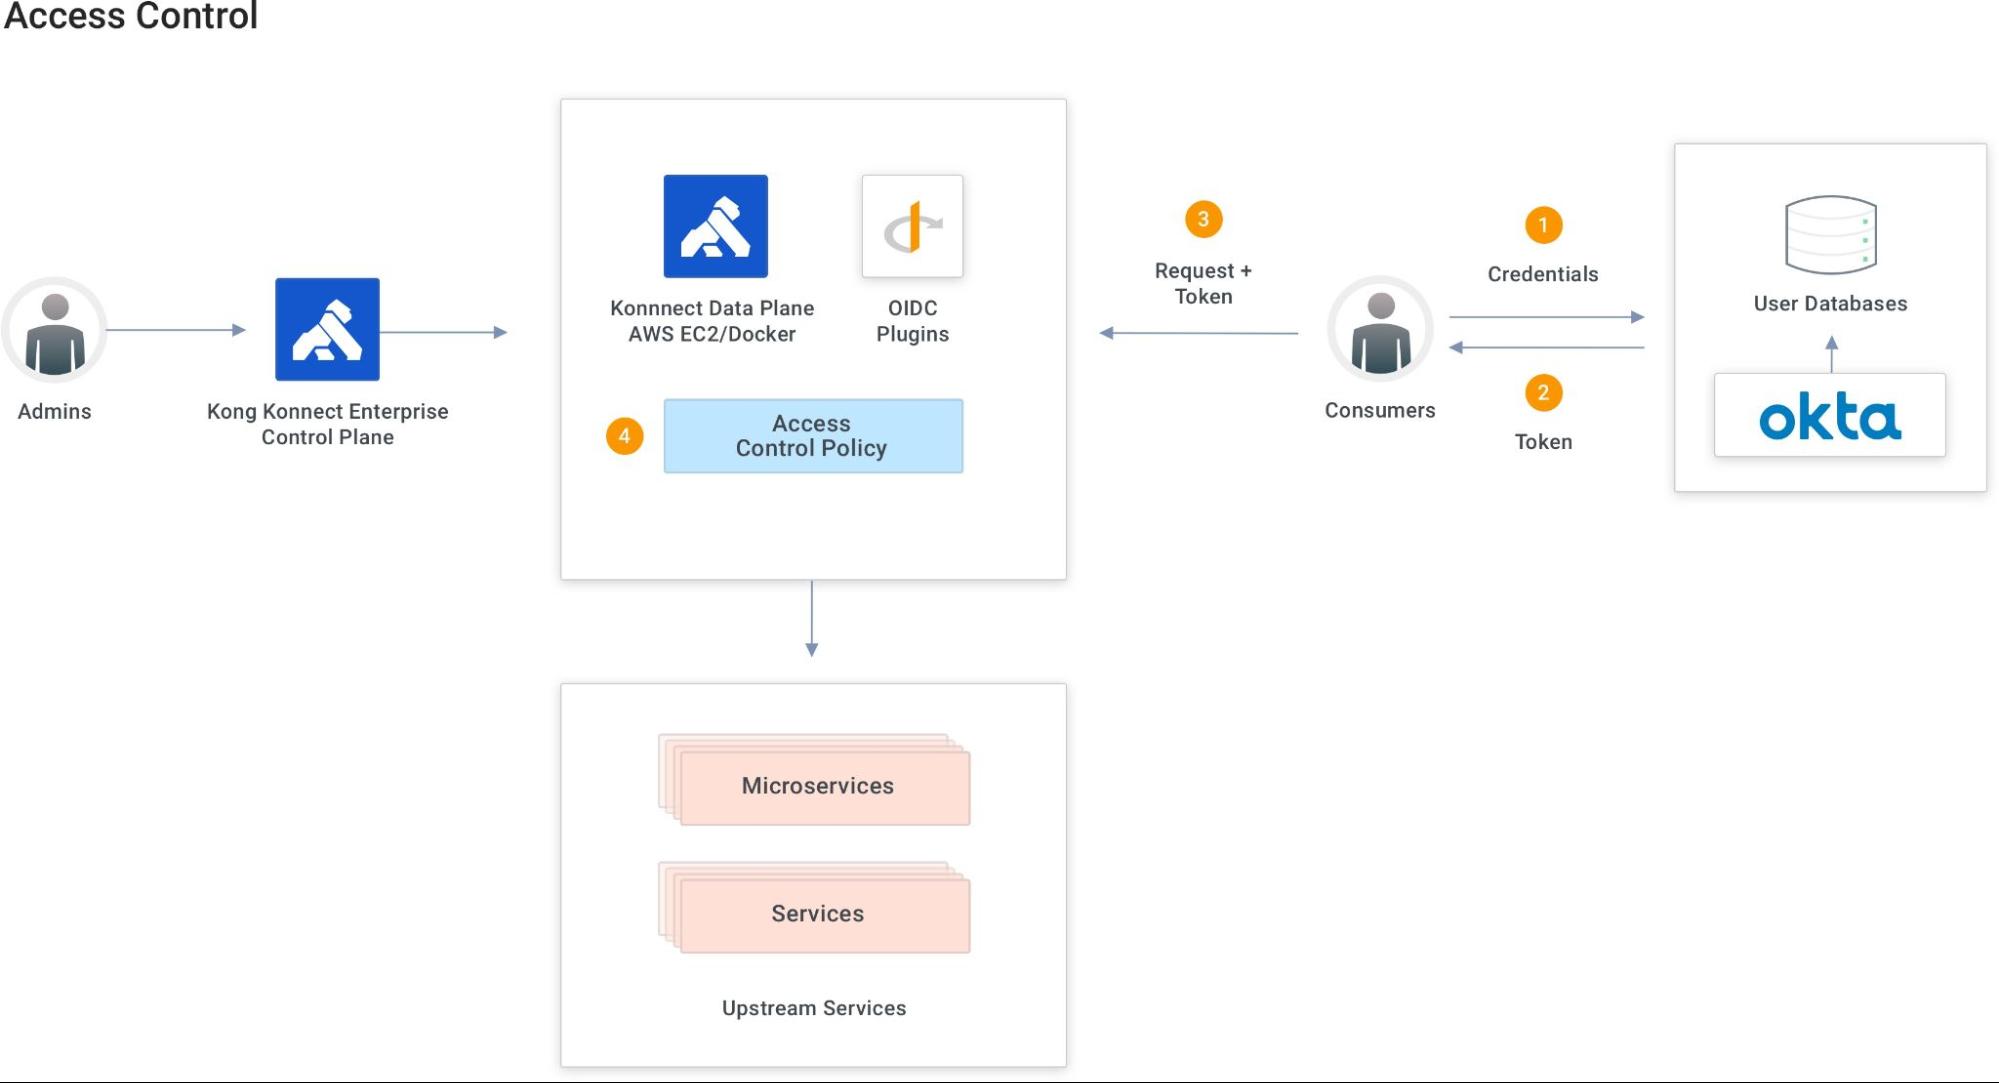1999x1083 pixels.
Task: Click the Admins person icon
Action: 55,330
